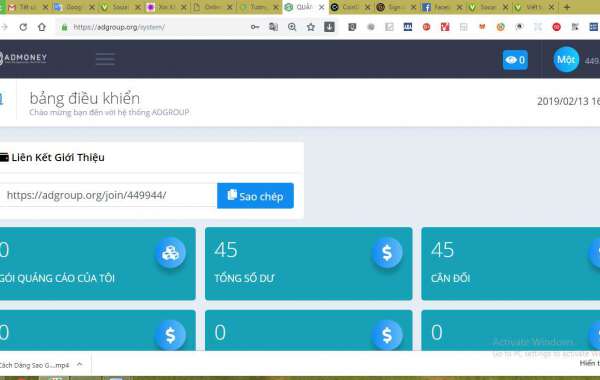This screenshot has height=380, width=600.
Task: Open the CÂN ĐỐI card
Action: (x=510, y=264)
